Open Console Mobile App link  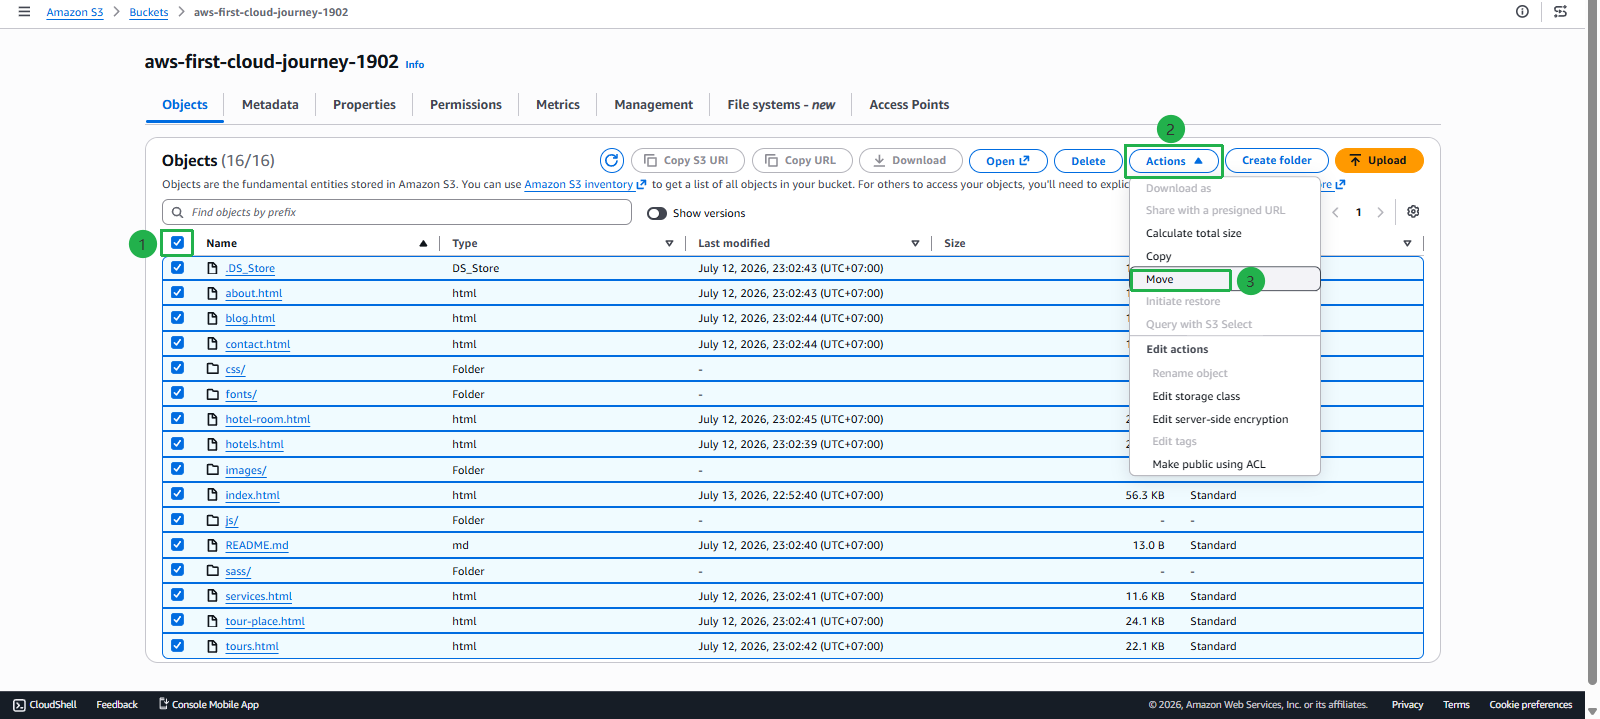click(209, 705)
